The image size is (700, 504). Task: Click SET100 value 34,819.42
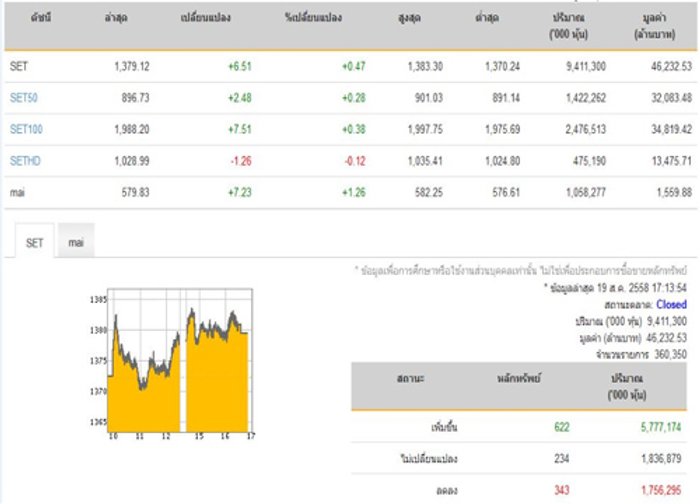tap(671, 129)
